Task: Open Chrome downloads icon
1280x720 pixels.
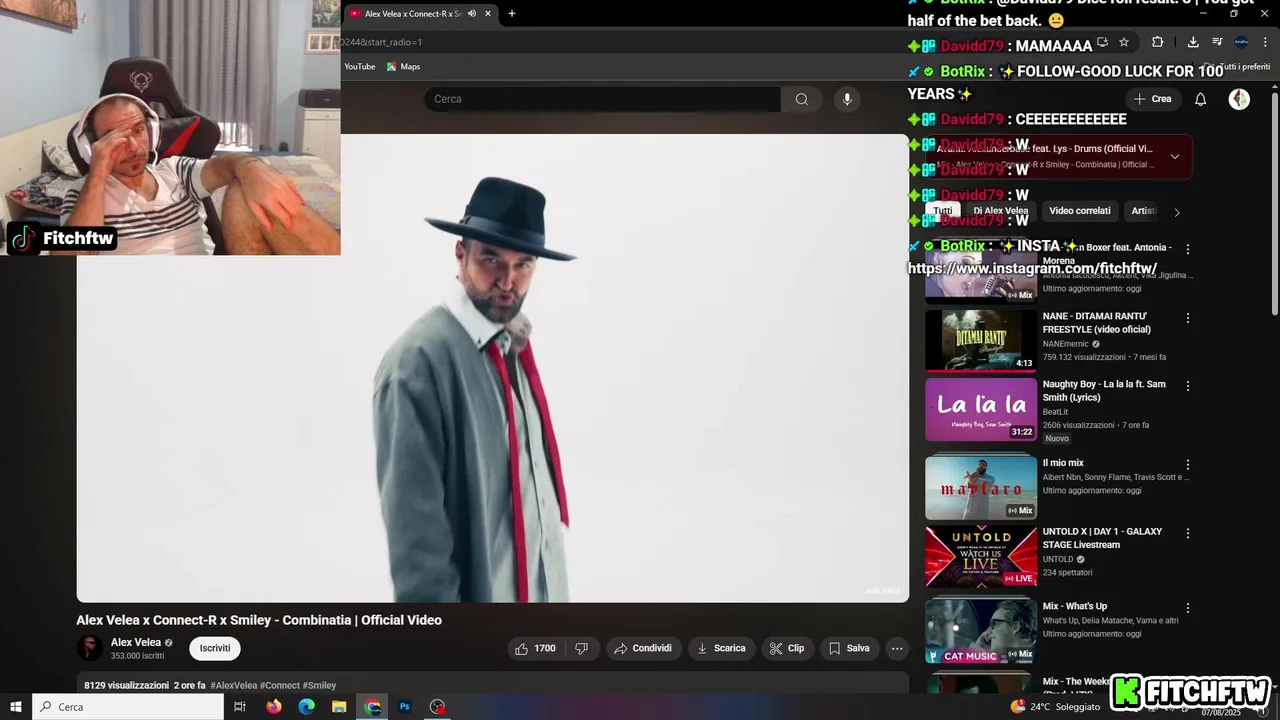Action: (1193, 42)
